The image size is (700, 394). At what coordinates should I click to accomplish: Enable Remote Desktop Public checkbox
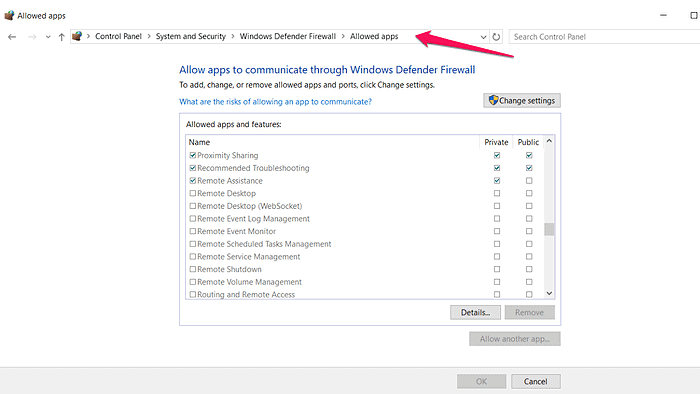click(x=529, y=193)
